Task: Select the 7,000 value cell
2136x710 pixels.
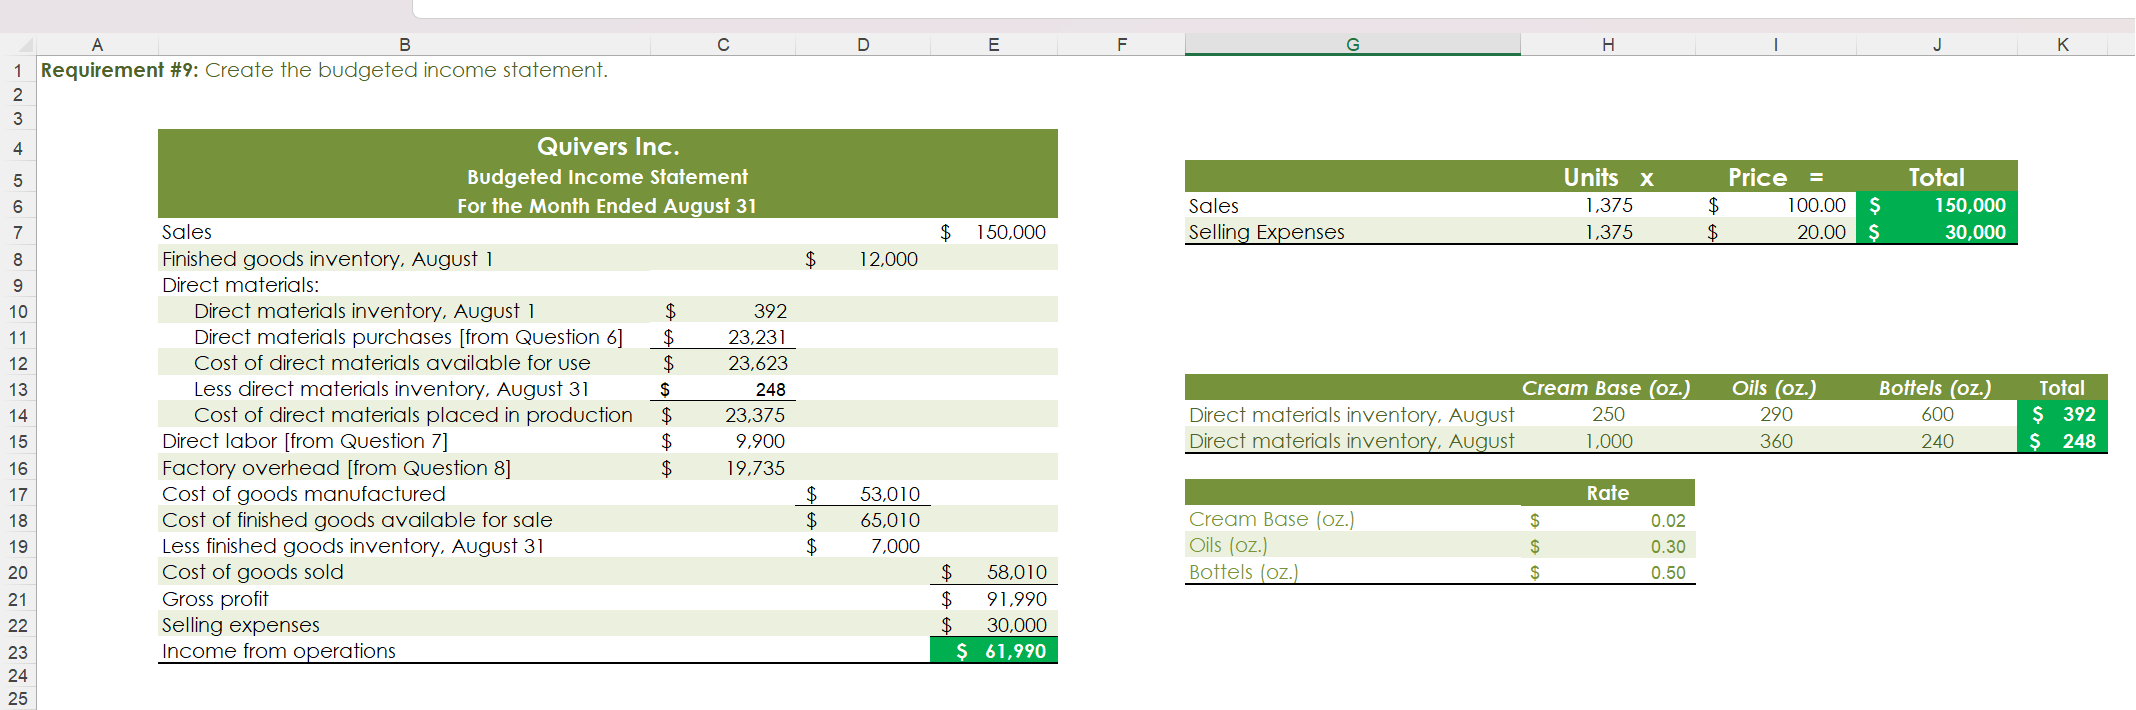Action: [863, 546]
